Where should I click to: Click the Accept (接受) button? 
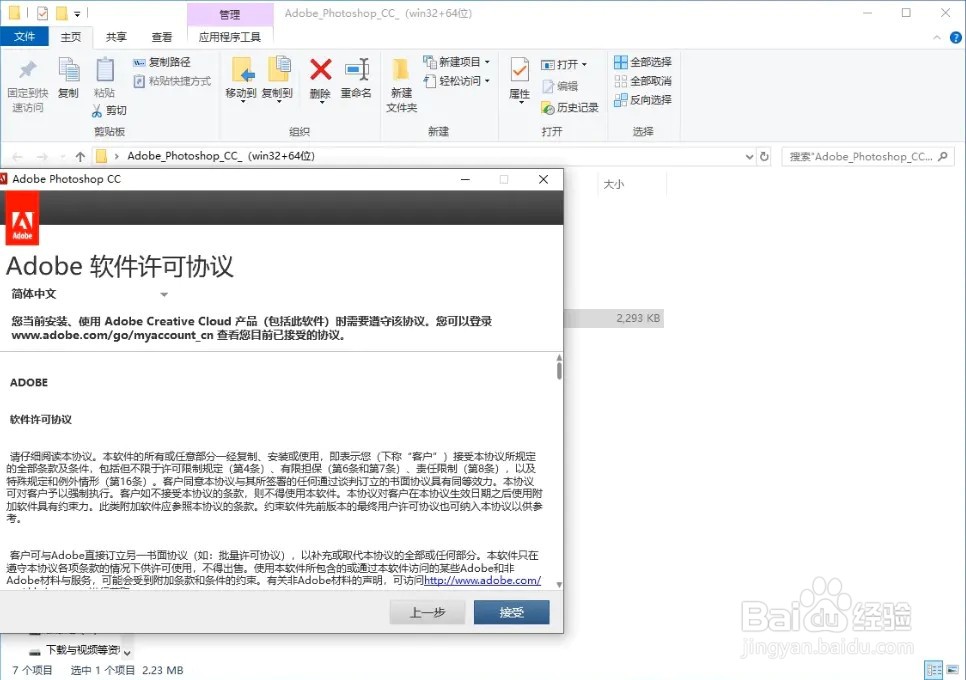(x=511, y=612)
